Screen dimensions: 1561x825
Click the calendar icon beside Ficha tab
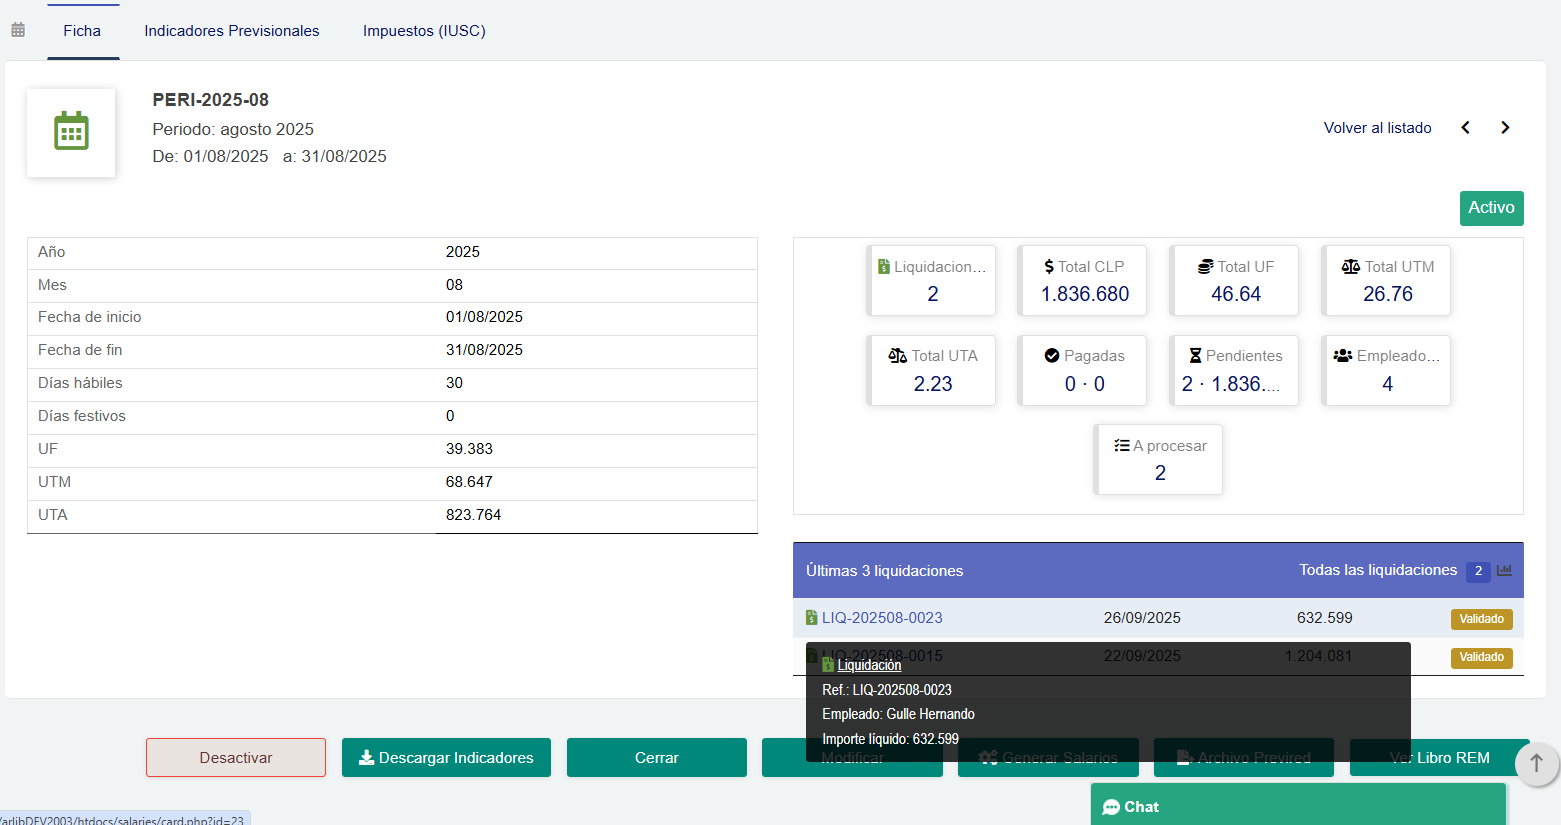pyautogui.click(x=18, y=30)
